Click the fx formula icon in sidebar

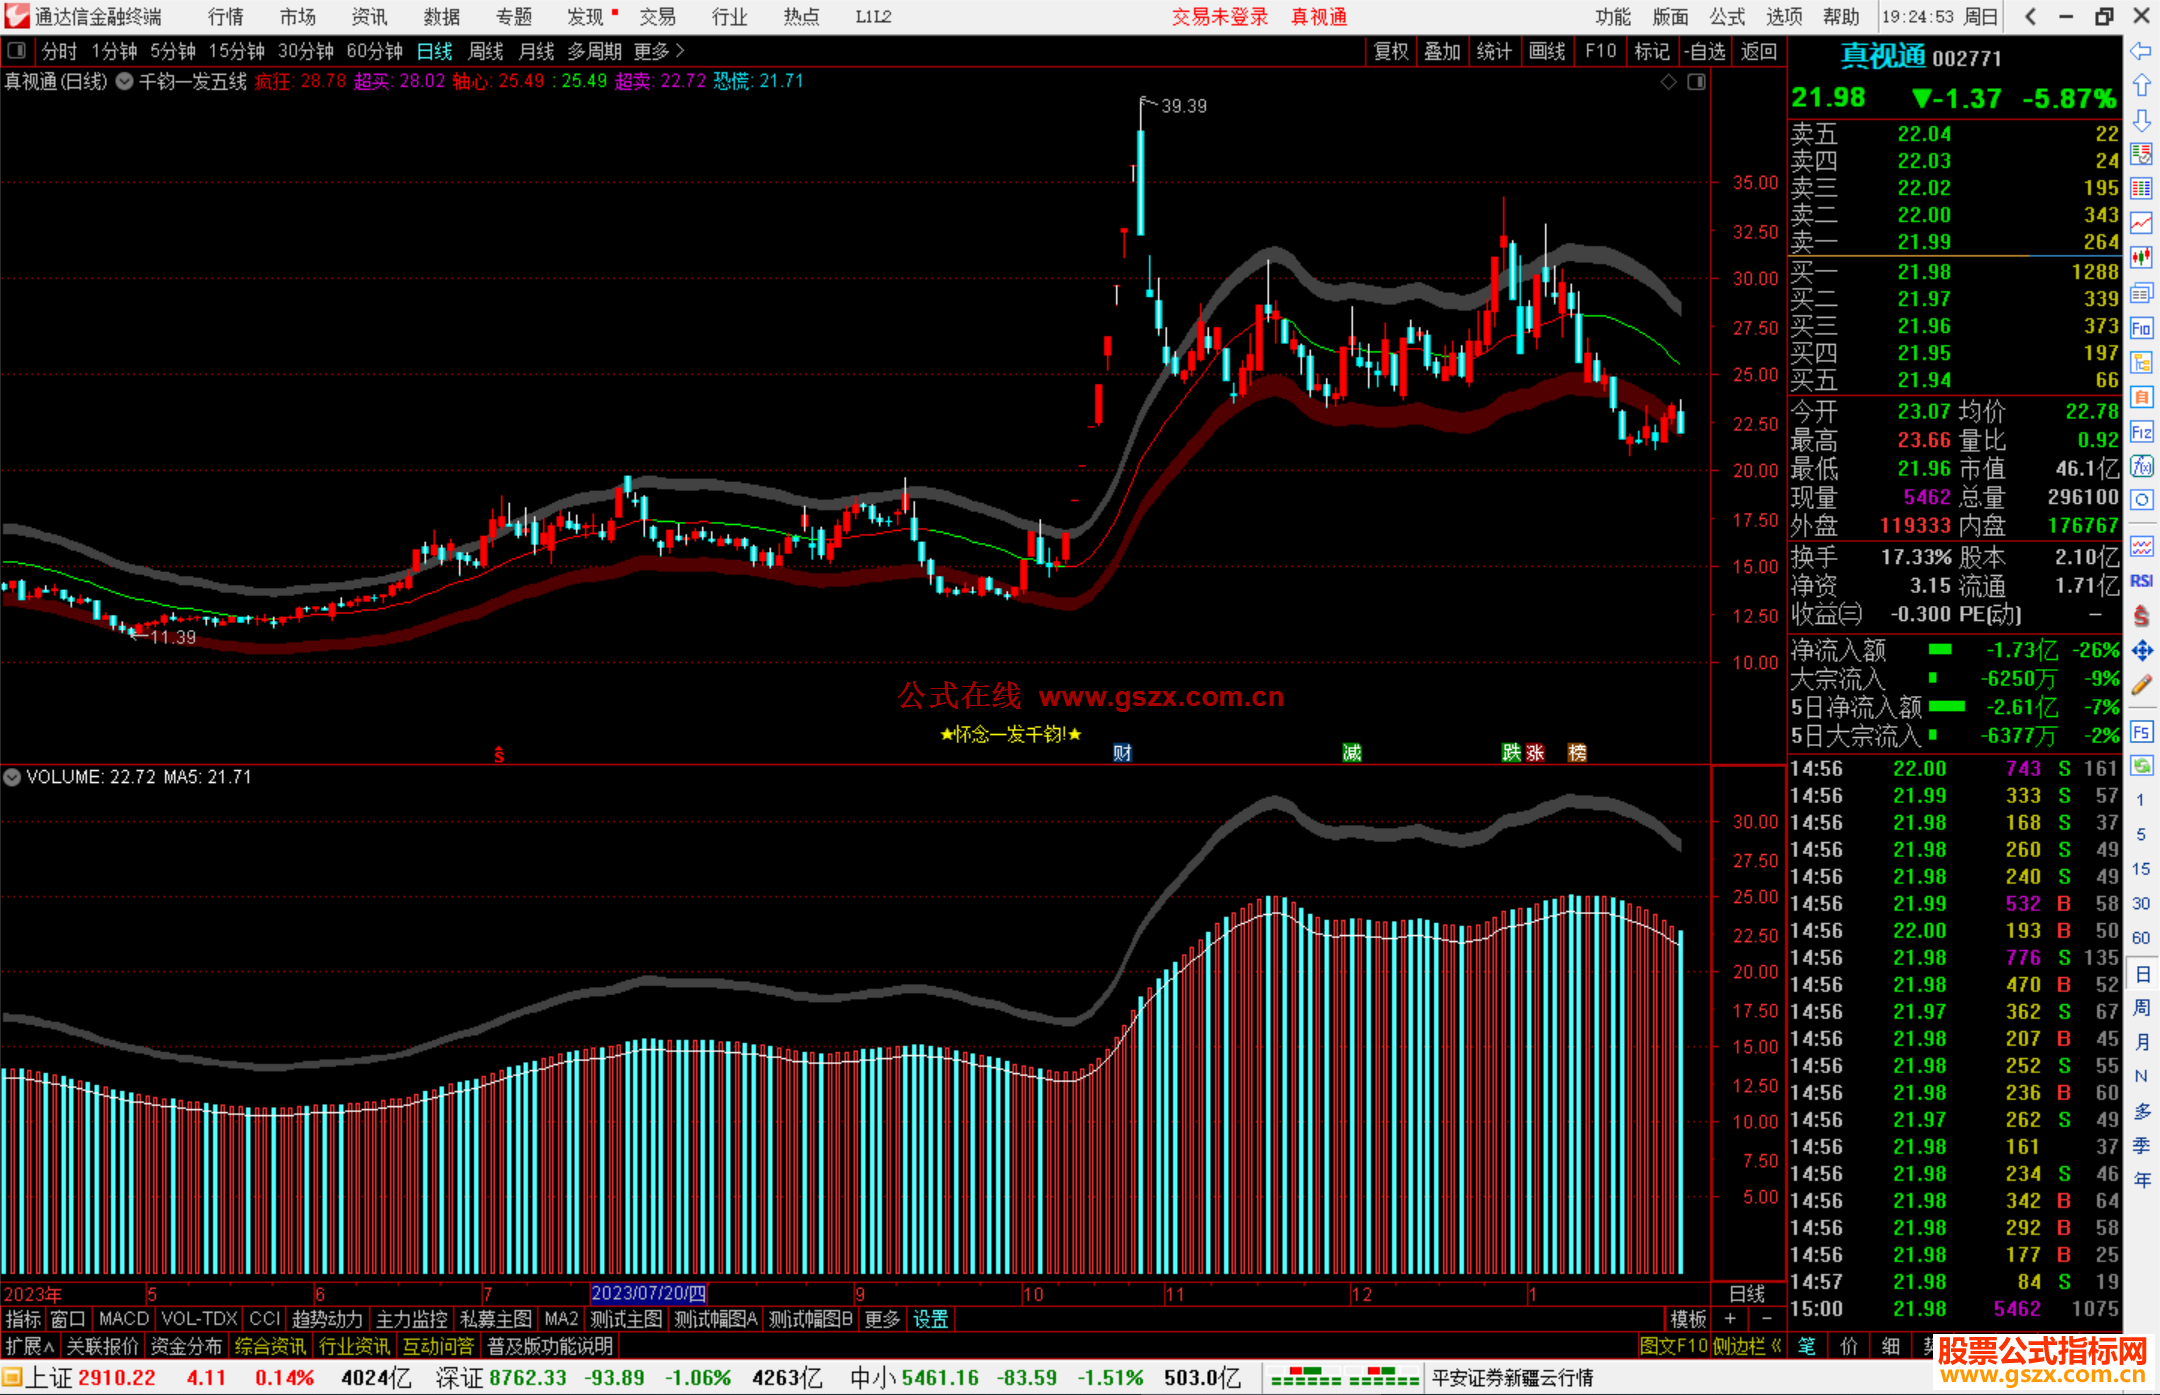click(2141, 466)
